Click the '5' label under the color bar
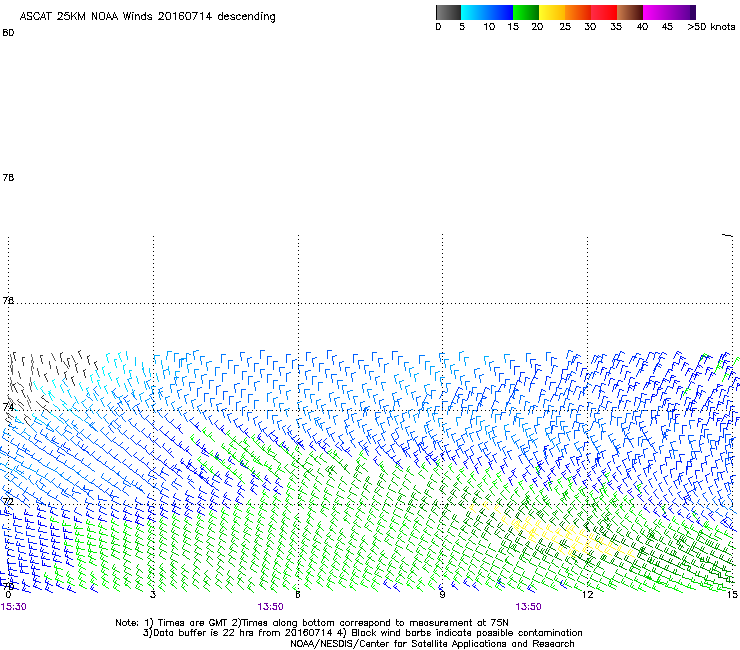This screenshot has width=740, height=650. 462,27
